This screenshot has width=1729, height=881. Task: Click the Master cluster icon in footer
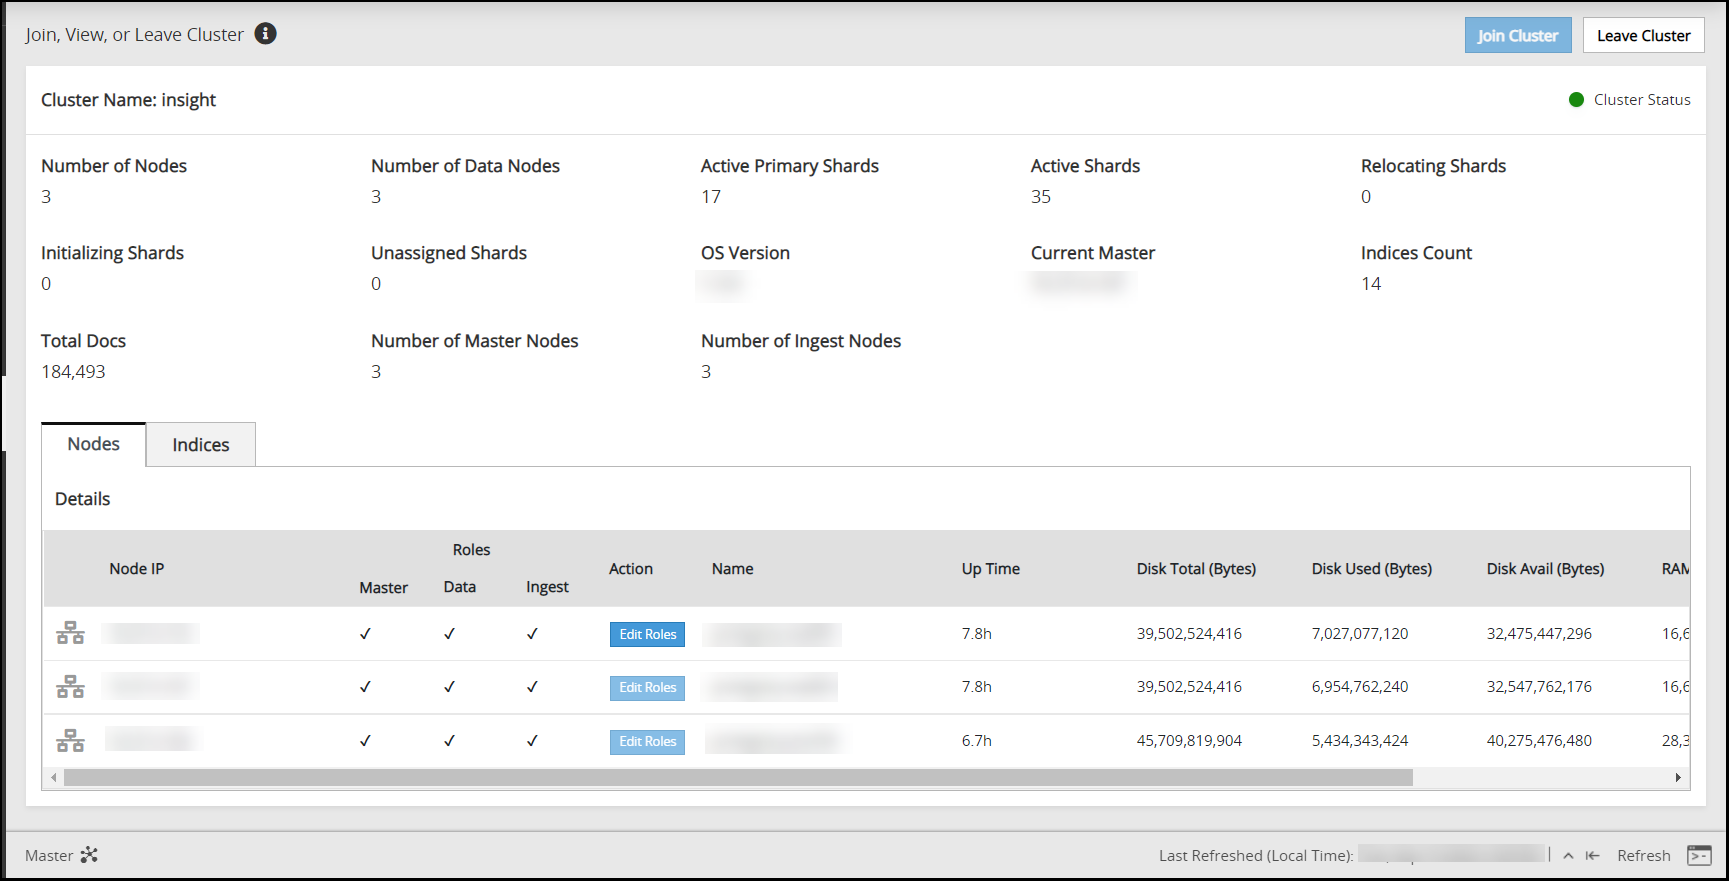tap(89, 855)
